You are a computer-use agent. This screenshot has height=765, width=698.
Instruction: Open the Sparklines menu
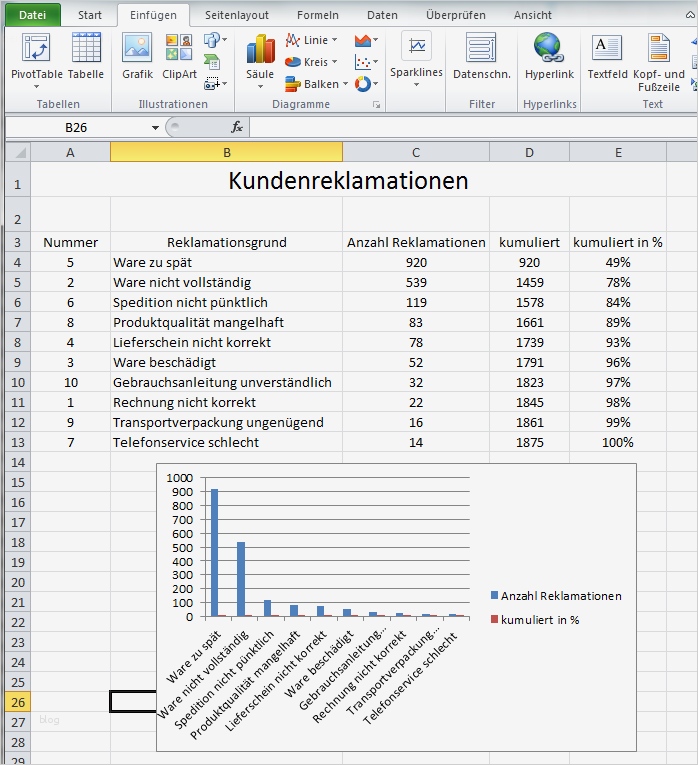tap(416, 59)
